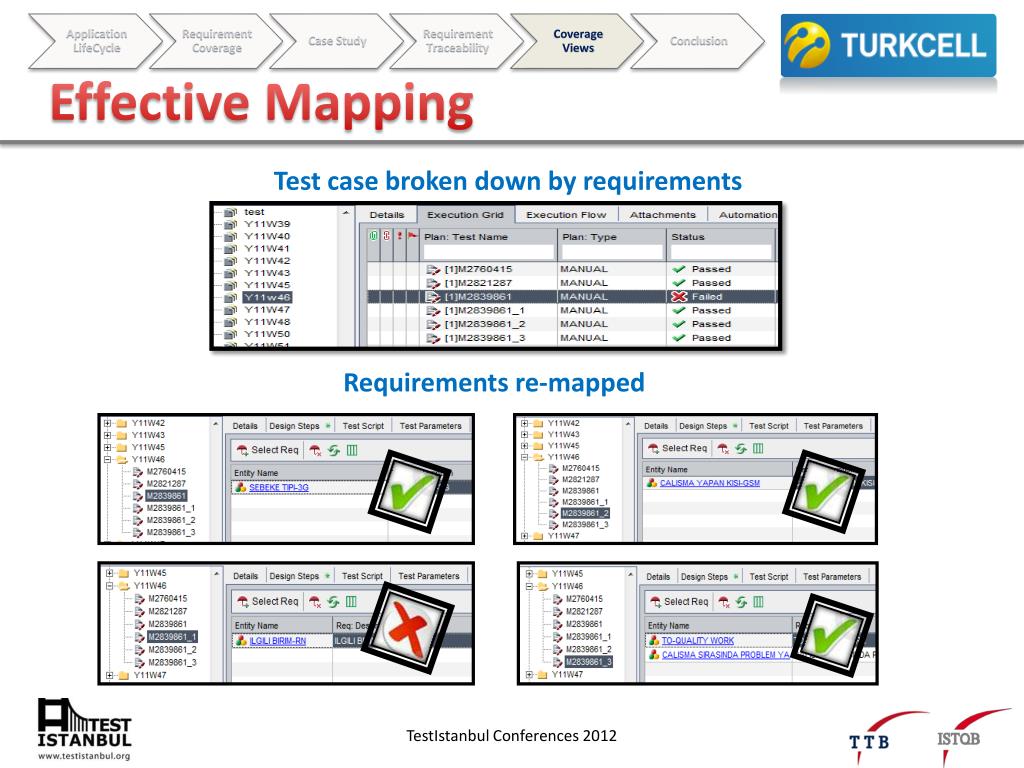The image size is (1024, 768).
Task: Click the Status filter field
Action: click(721, 252)
